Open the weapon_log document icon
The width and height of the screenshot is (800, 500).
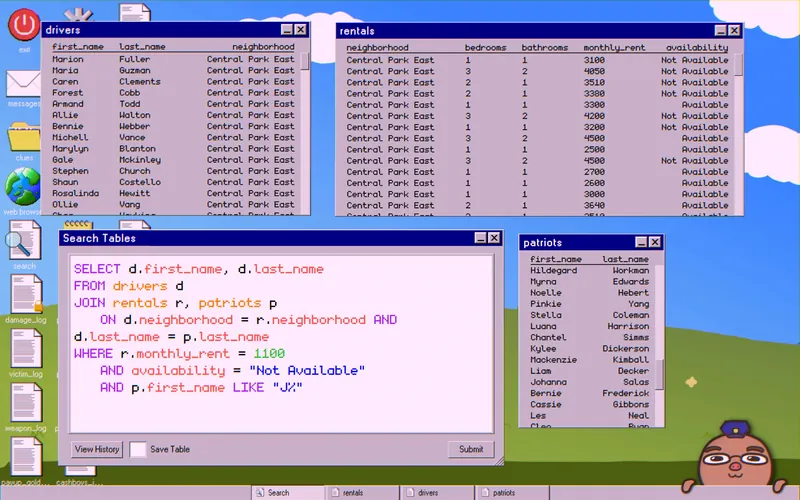26,403
